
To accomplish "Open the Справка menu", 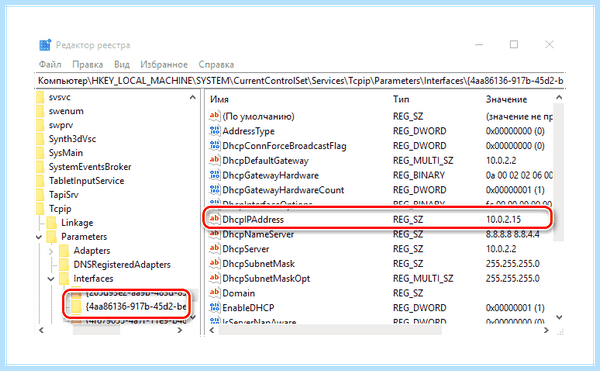I will pos(216,64).
